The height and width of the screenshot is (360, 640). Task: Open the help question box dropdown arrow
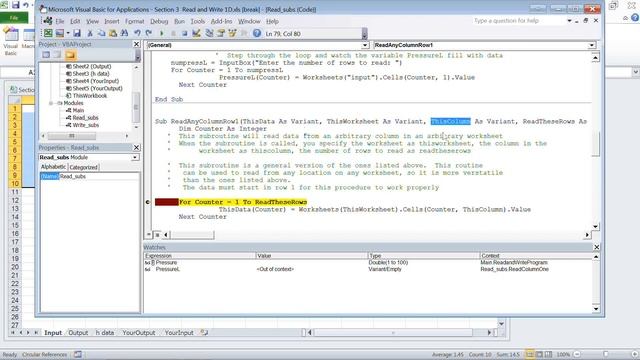pos(569,21)
